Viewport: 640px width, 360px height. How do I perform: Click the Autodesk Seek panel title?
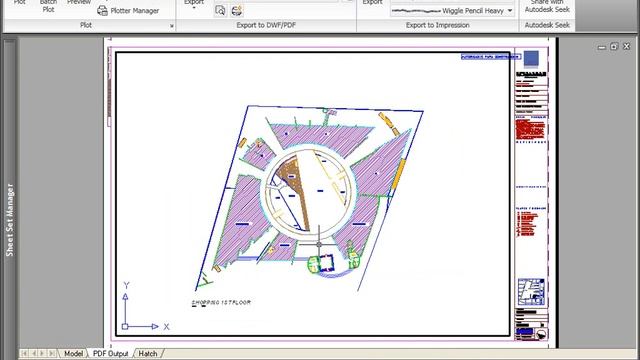point(547,25)
